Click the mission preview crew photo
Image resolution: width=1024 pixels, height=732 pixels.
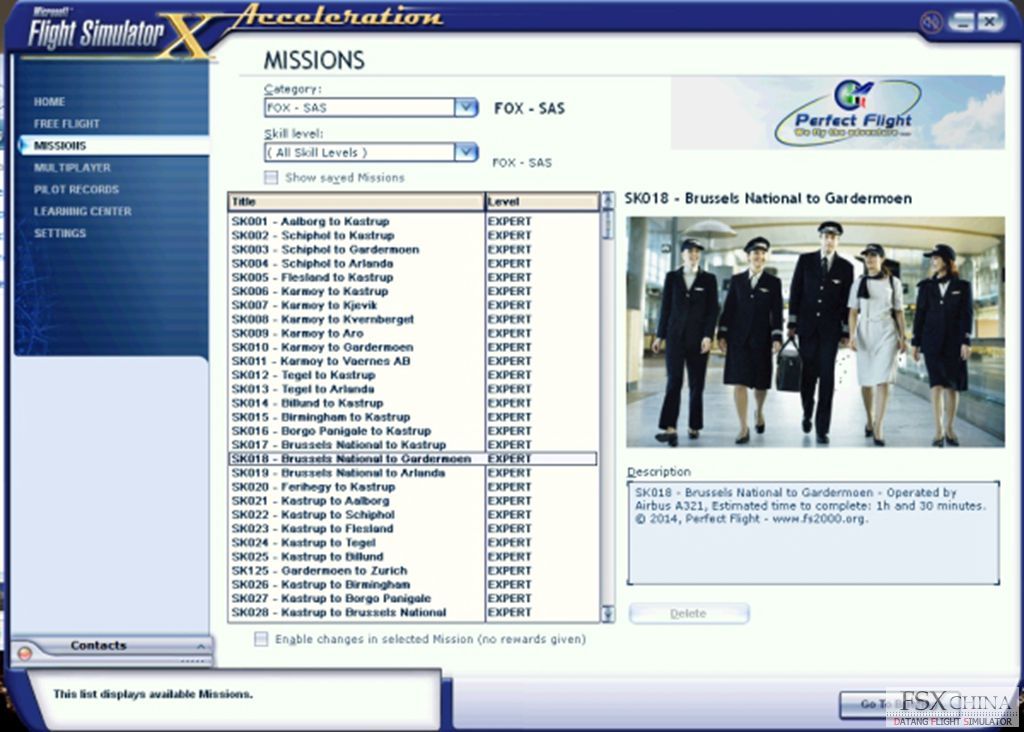815,332
